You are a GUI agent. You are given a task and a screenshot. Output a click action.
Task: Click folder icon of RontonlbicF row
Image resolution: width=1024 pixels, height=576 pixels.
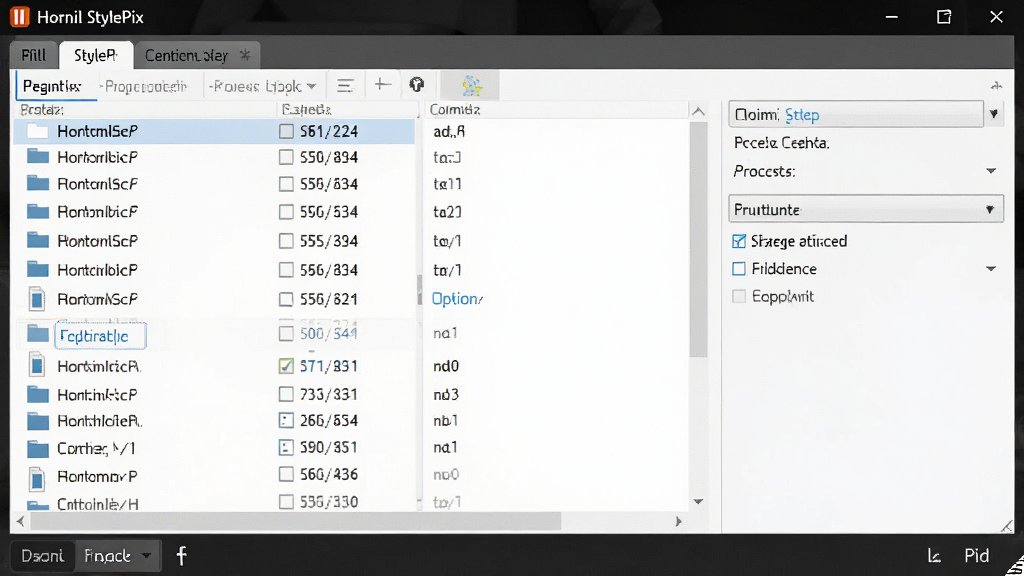coord(37,212)
